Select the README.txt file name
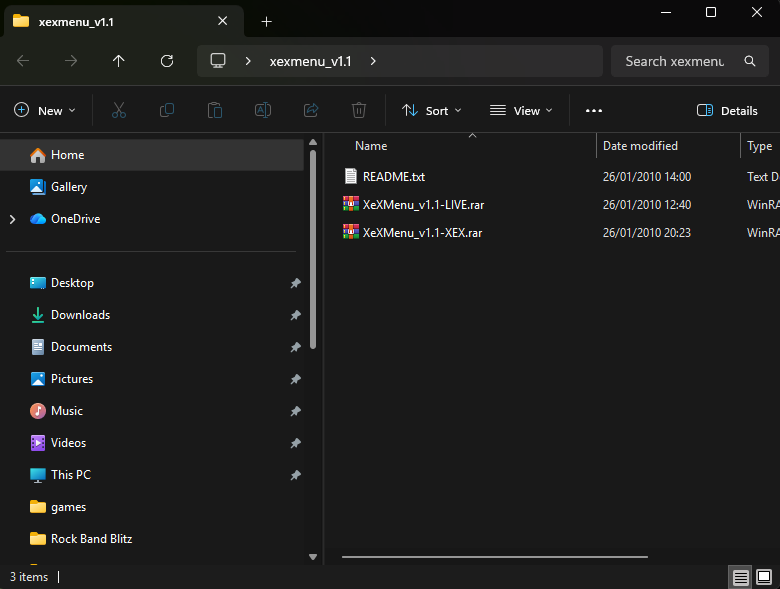Screen dimensions: 780x589 [x=394, y=177]
